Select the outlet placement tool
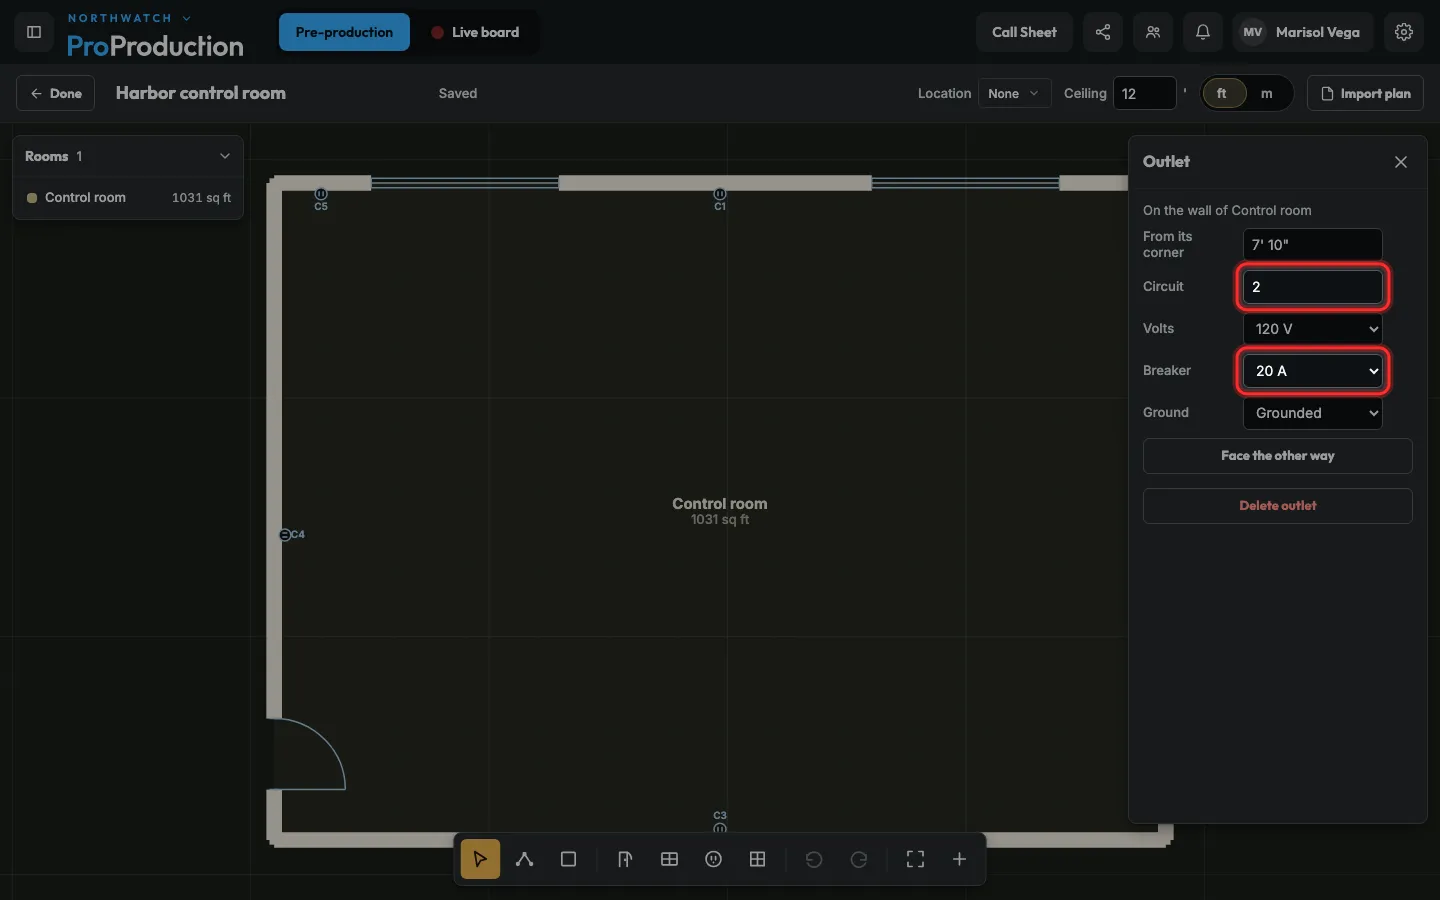Screen dimensions: 1440x900 coord(713,859)
